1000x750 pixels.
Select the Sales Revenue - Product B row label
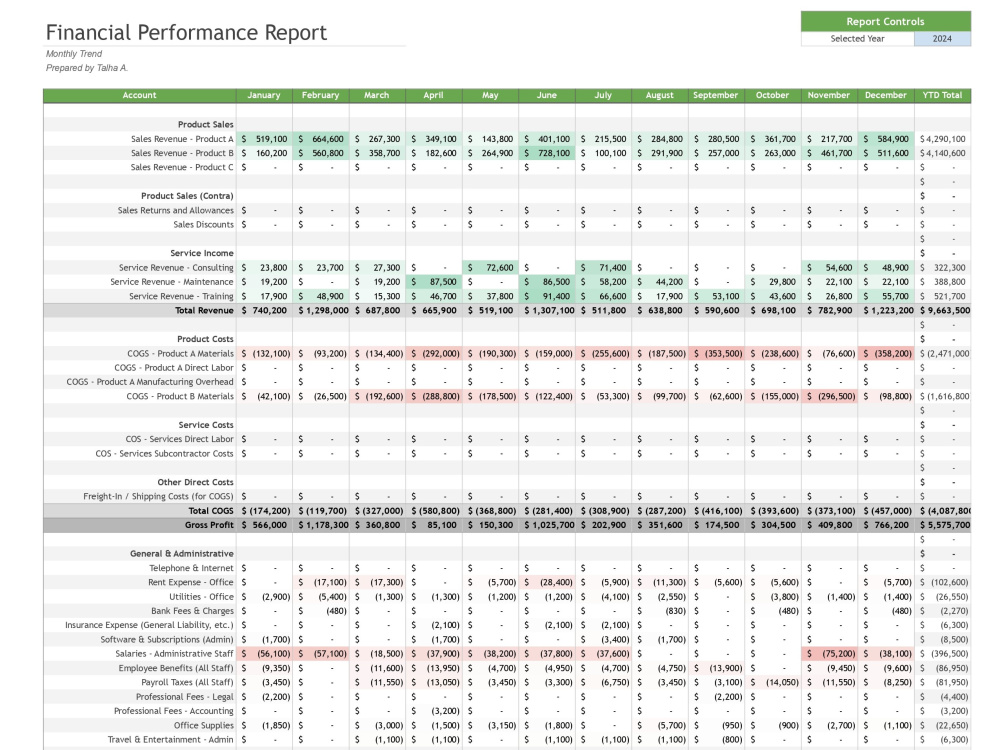[x=182, y=153]
